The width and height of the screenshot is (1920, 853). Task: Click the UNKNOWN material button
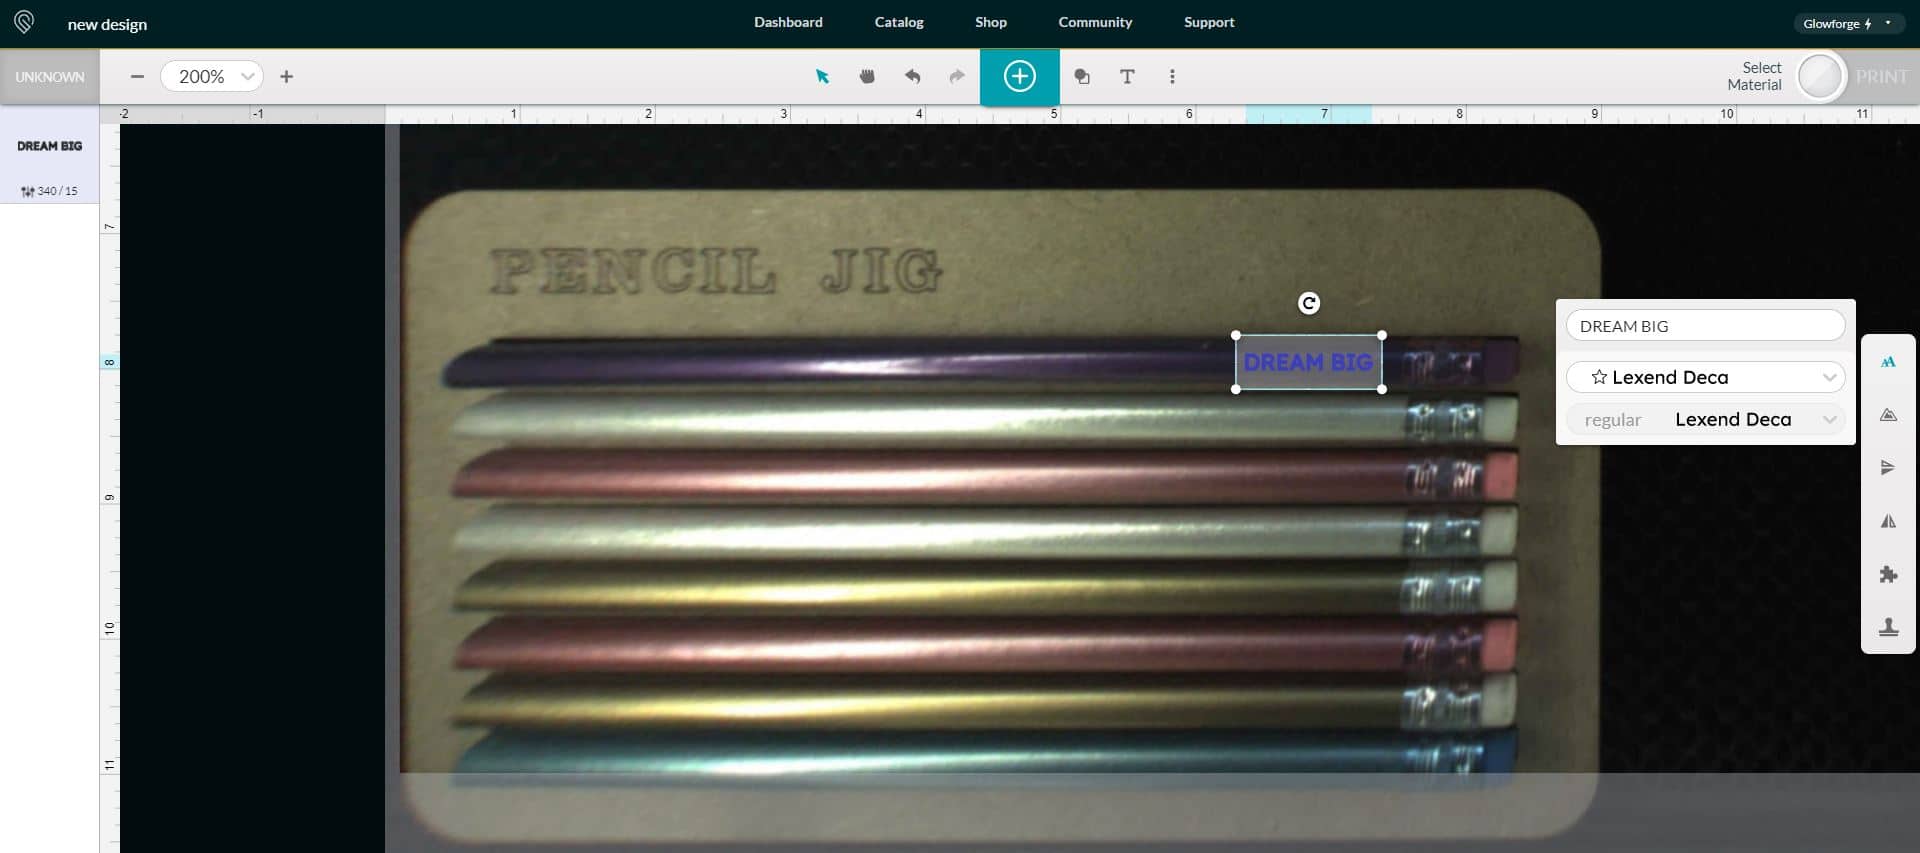[50, 77]
